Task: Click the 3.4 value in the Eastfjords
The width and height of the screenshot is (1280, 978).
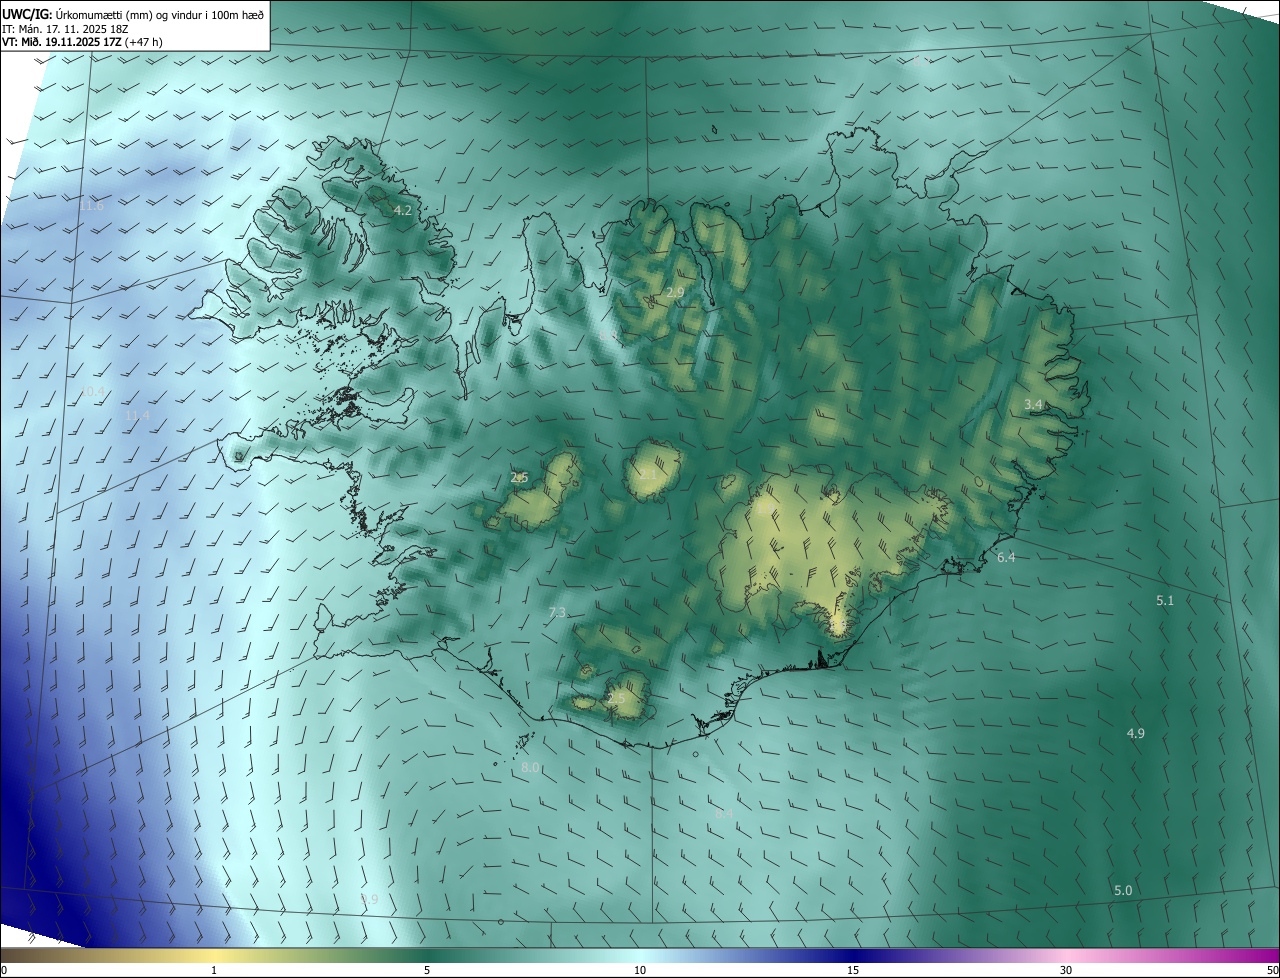Action: (x=1034, y=404)
